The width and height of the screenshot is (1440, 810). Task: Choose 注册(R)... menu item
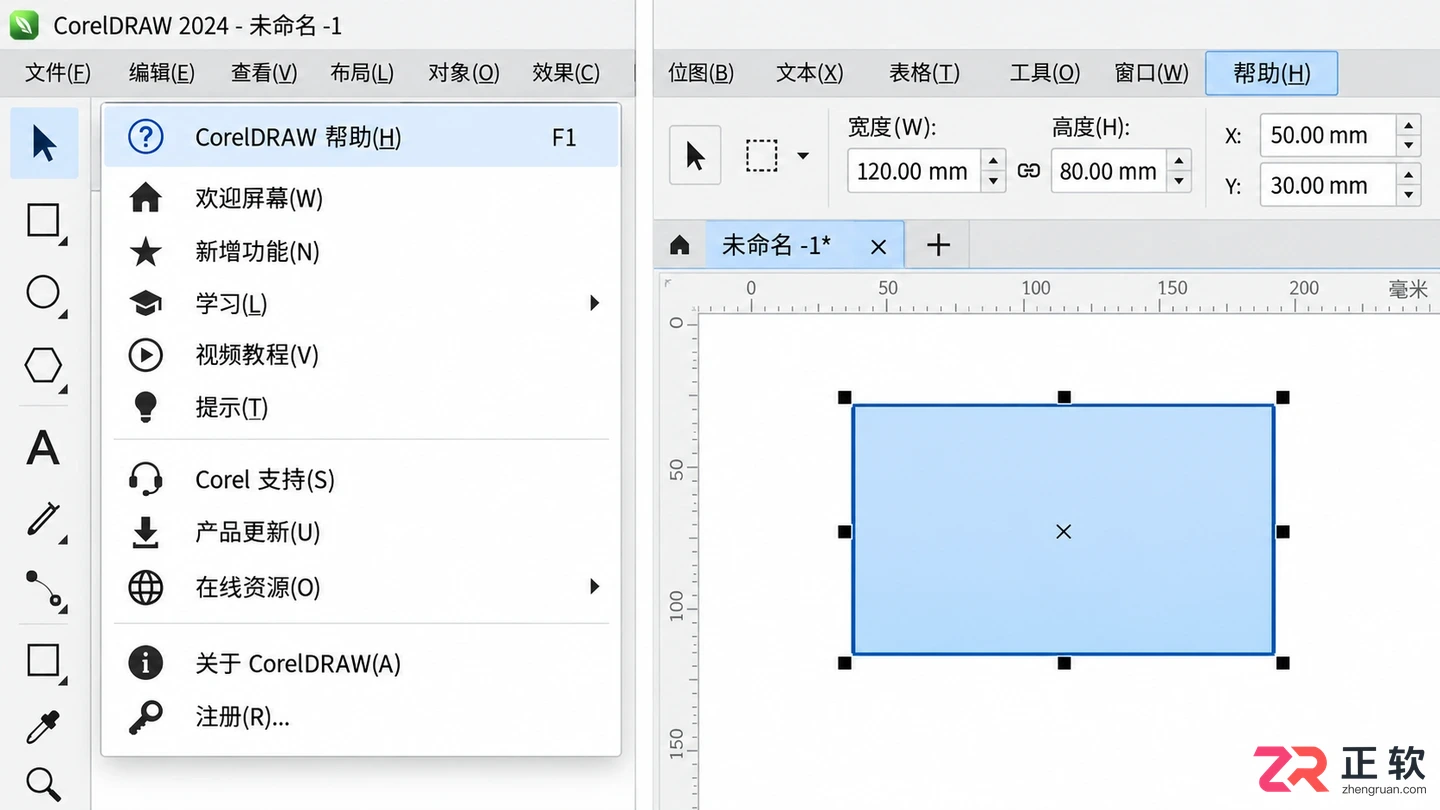coord(362,717)
